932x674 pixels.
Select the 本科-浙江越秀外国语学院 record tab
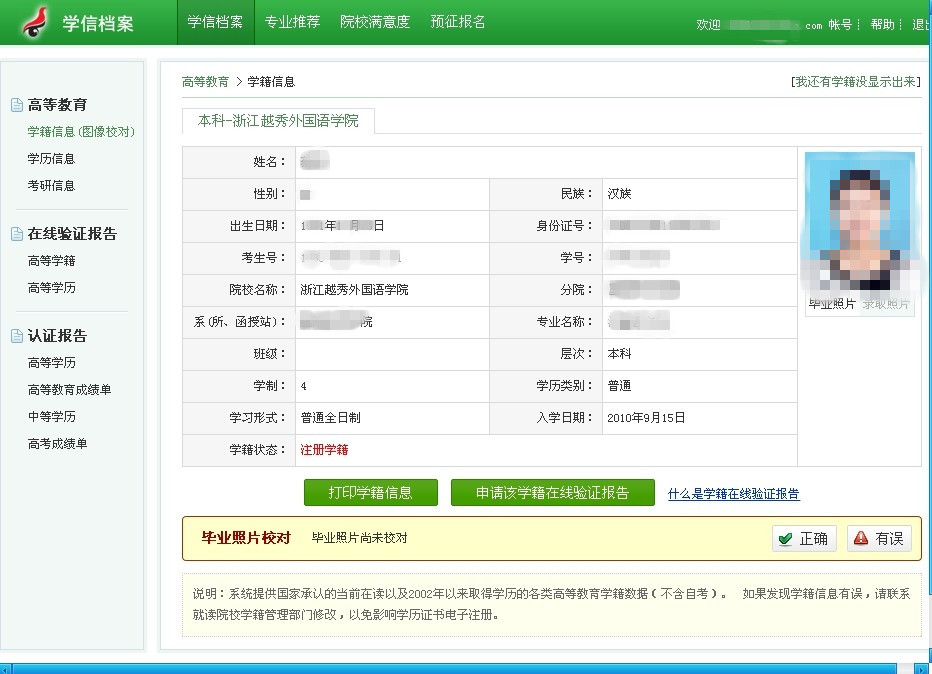[x=278, y=121]
